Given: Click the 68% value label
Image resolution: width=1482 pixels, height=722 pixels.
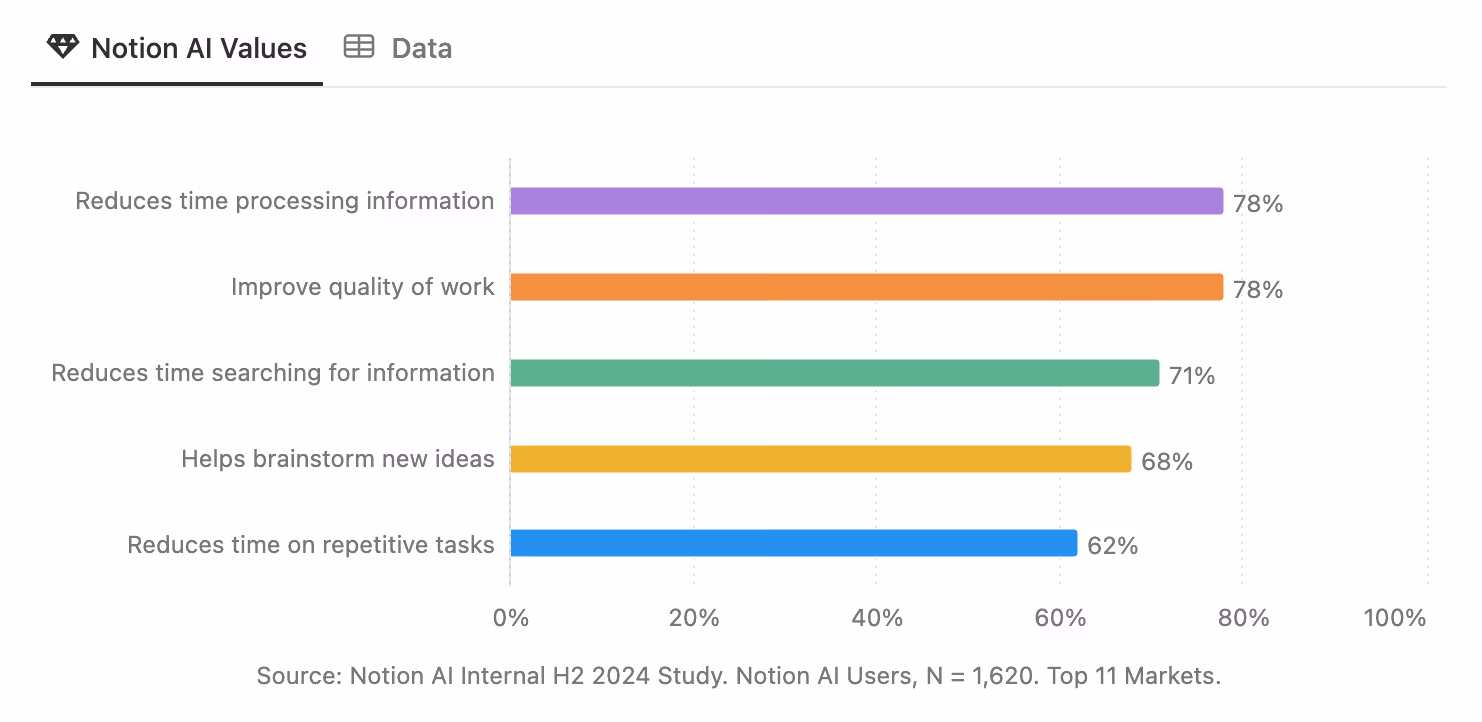Looking at the screenshot, I should click(1165, 461).
